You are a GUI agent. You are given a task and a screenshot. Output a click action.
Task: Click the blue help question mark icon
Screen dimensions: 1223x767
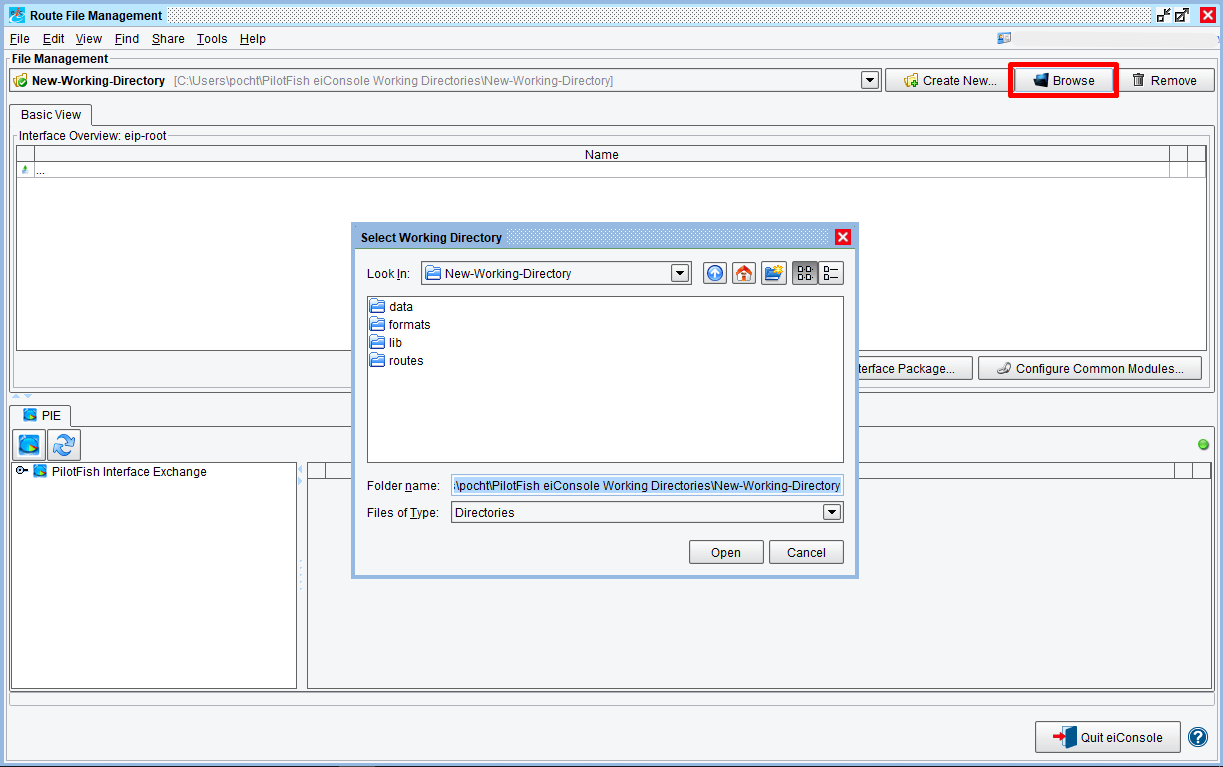click(x=1198, y=737)
